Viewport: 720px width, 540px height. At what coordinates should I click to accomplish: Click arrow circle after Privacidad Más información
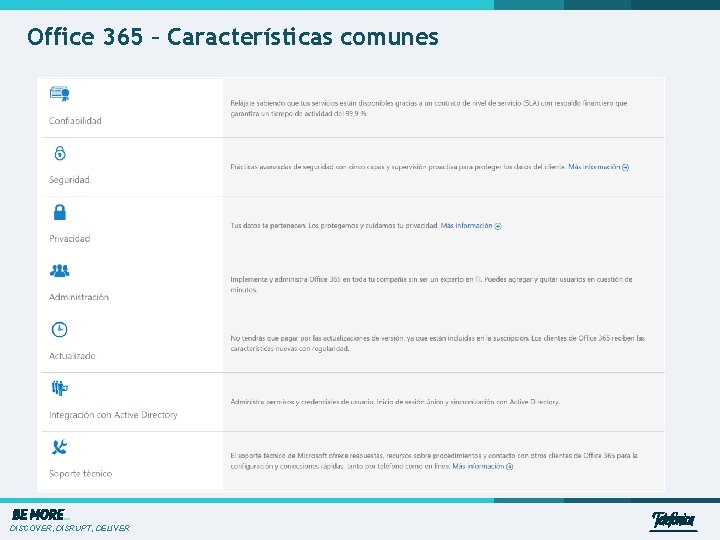[498, 226]
